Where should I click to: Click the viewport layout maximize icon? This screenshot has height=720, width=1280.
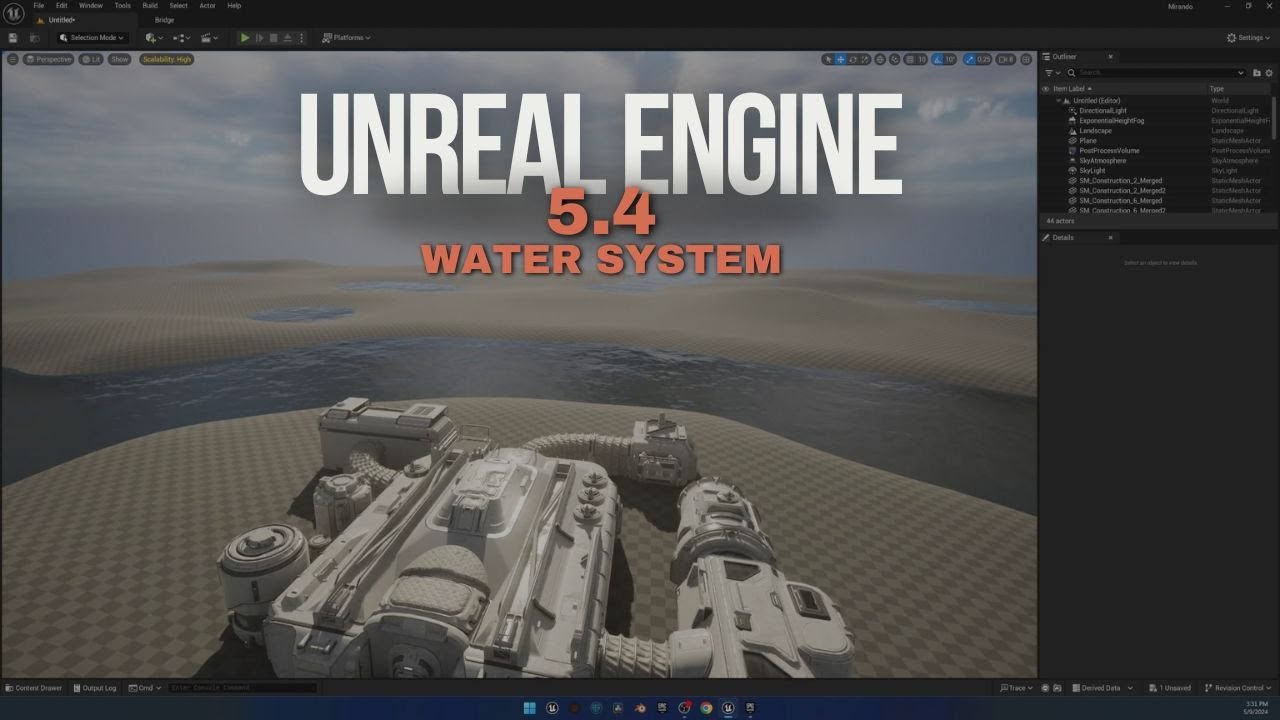coord(1026,59)
